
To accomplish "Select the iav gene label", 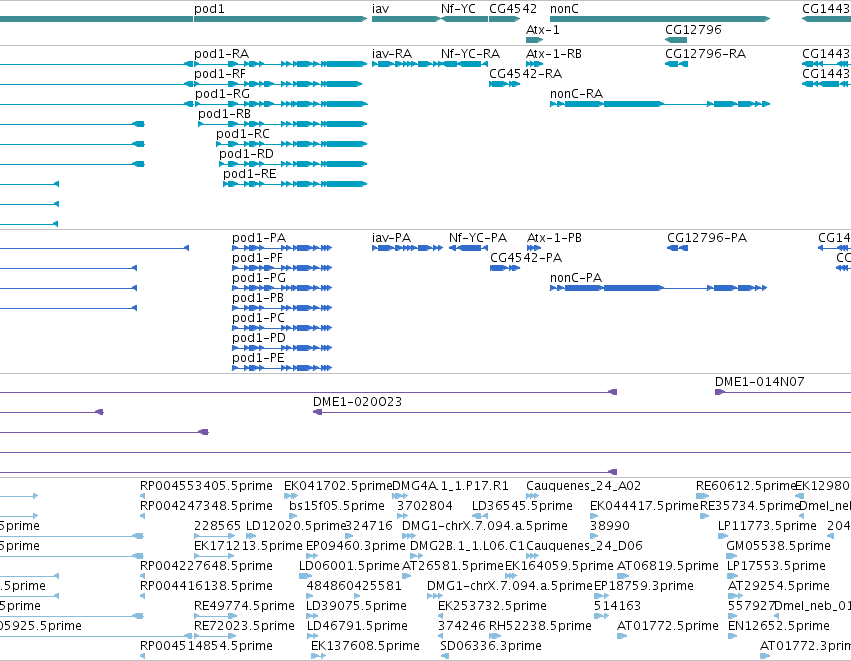I will point(380,9).
